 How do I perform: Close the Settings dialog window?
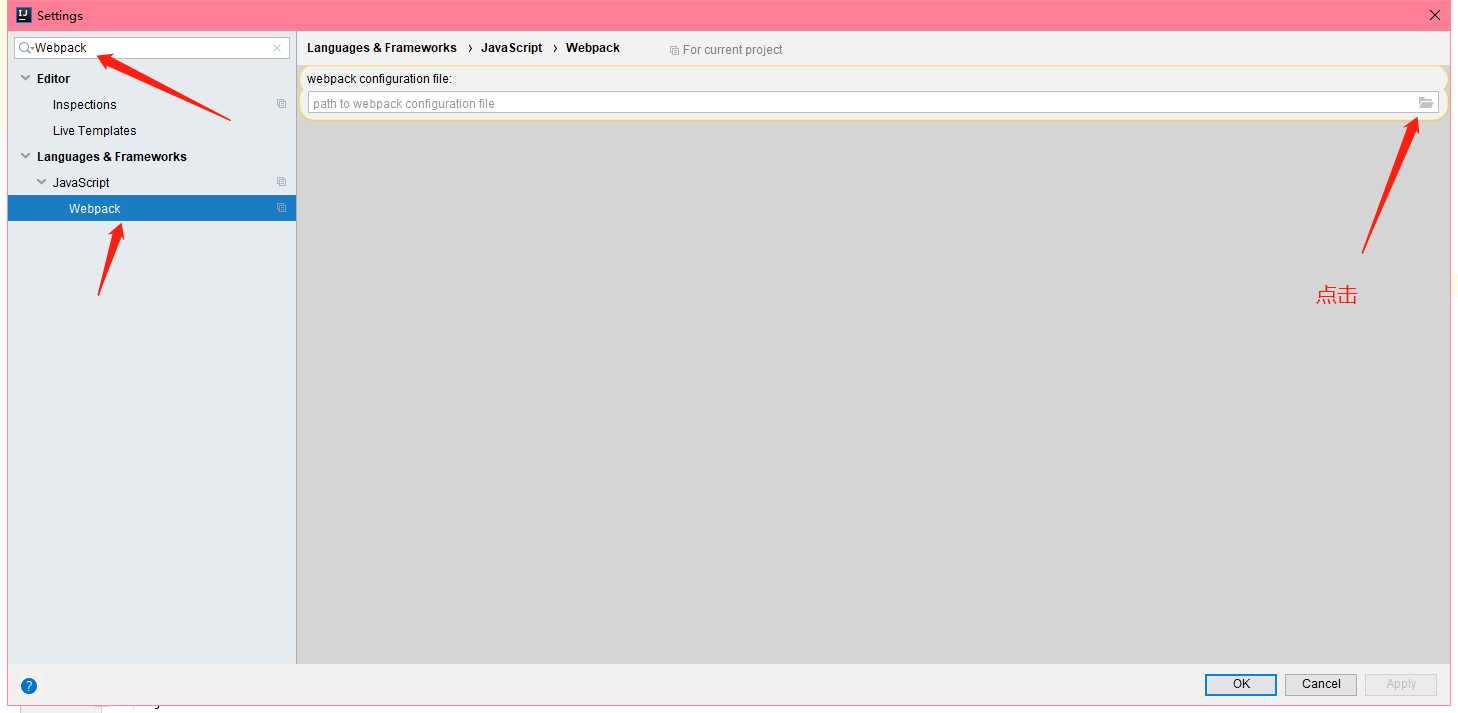point(1434,15)
